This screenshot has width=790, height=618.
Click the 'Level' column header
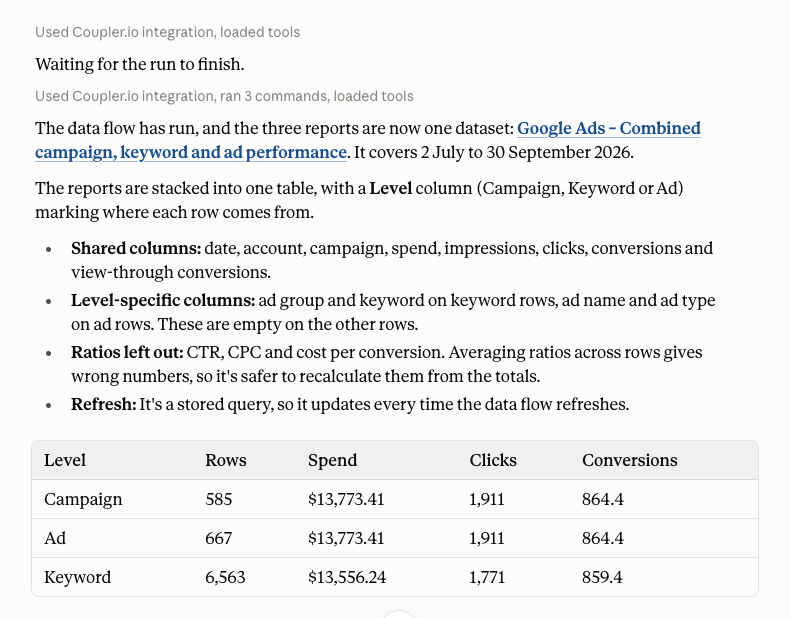(64, 460)
